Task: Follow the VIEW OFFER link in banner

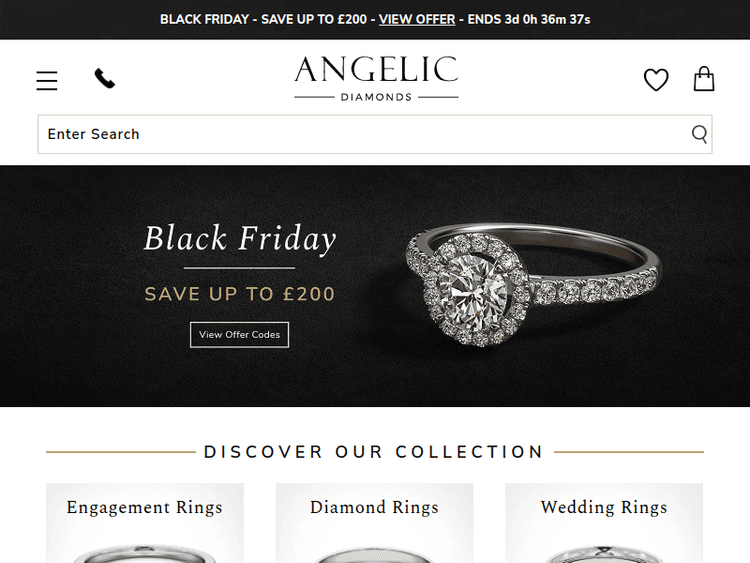Action: 417,20
